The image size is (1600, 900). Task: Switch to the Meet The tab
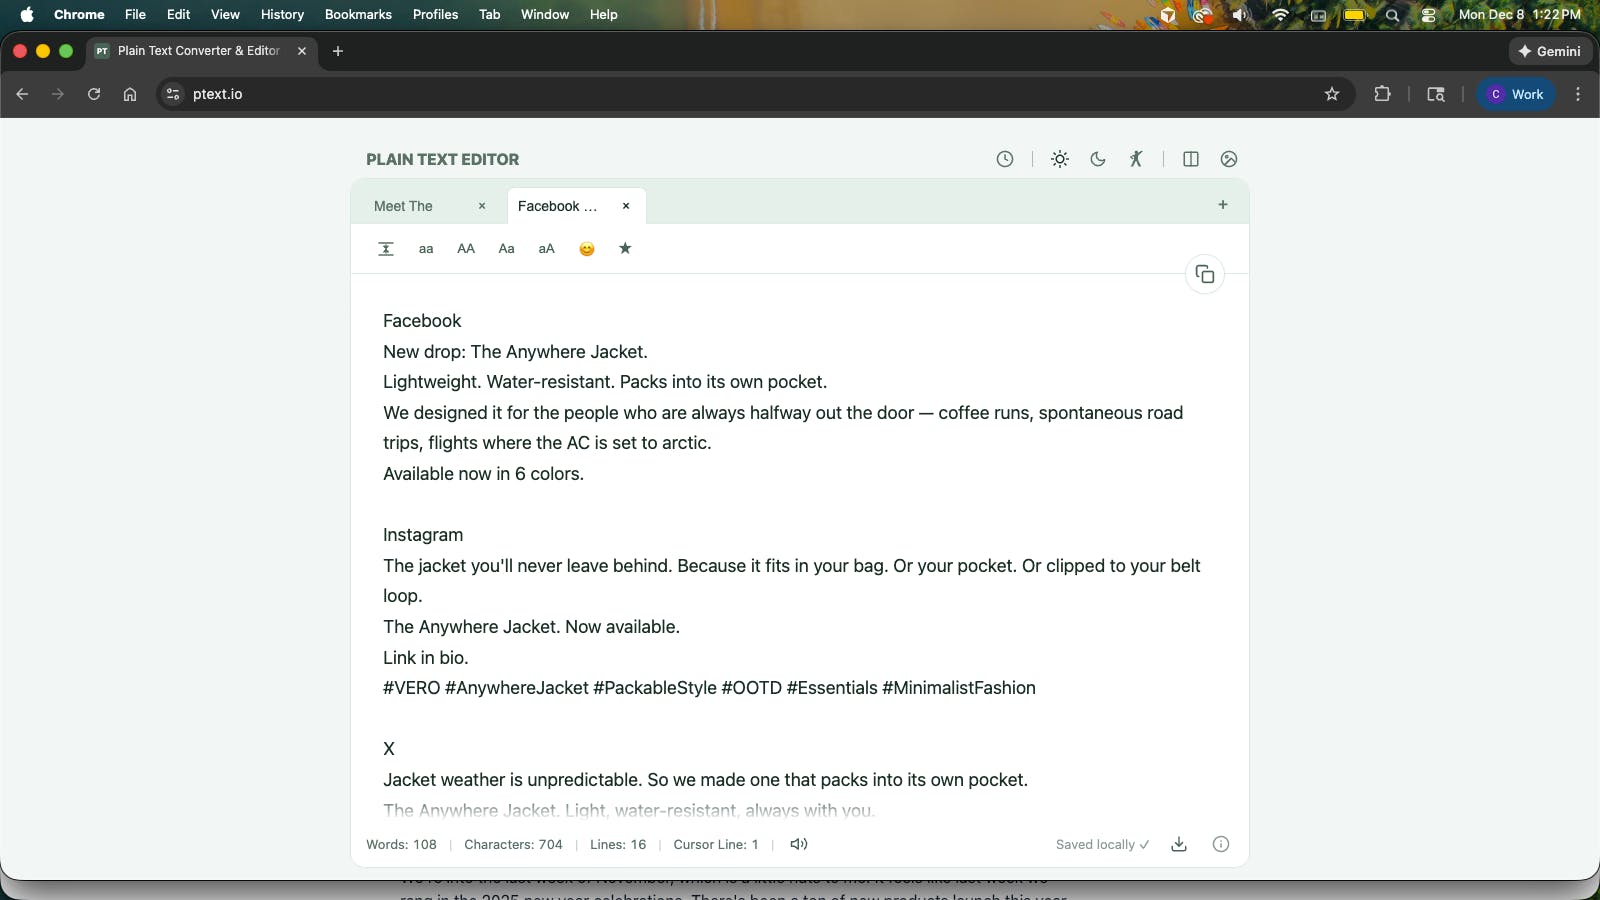[x=404, y=206]
